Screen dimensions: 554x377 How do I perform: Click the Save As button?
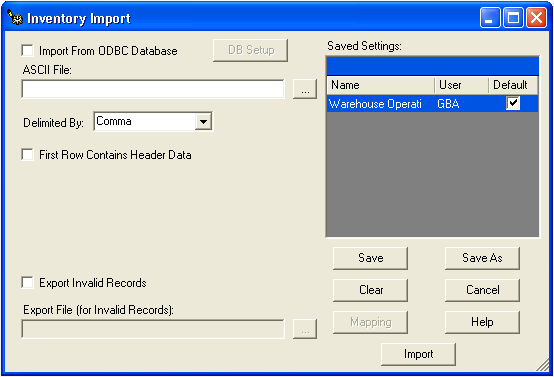482,258
